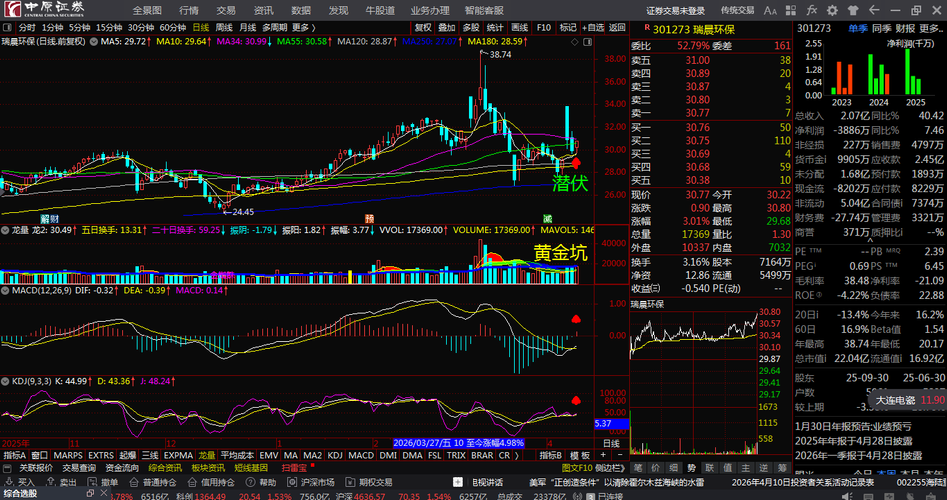Click the F10 button

[544, 27]
